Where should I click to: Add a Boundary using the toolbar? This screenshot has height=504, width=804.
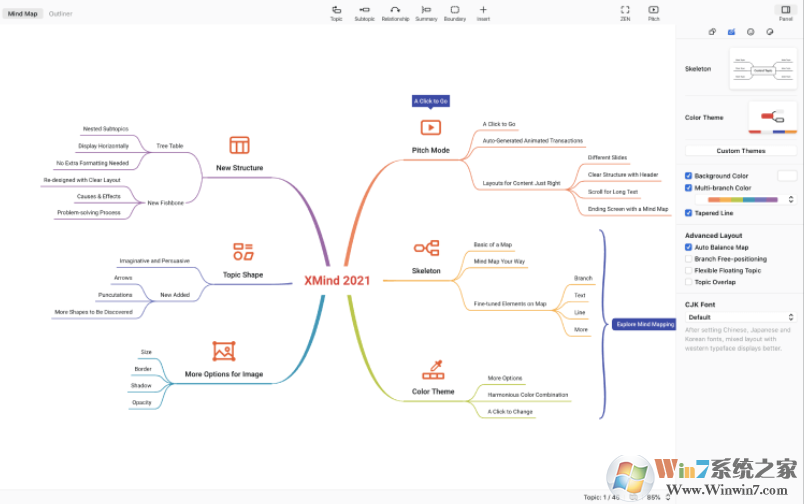[455, 12]
